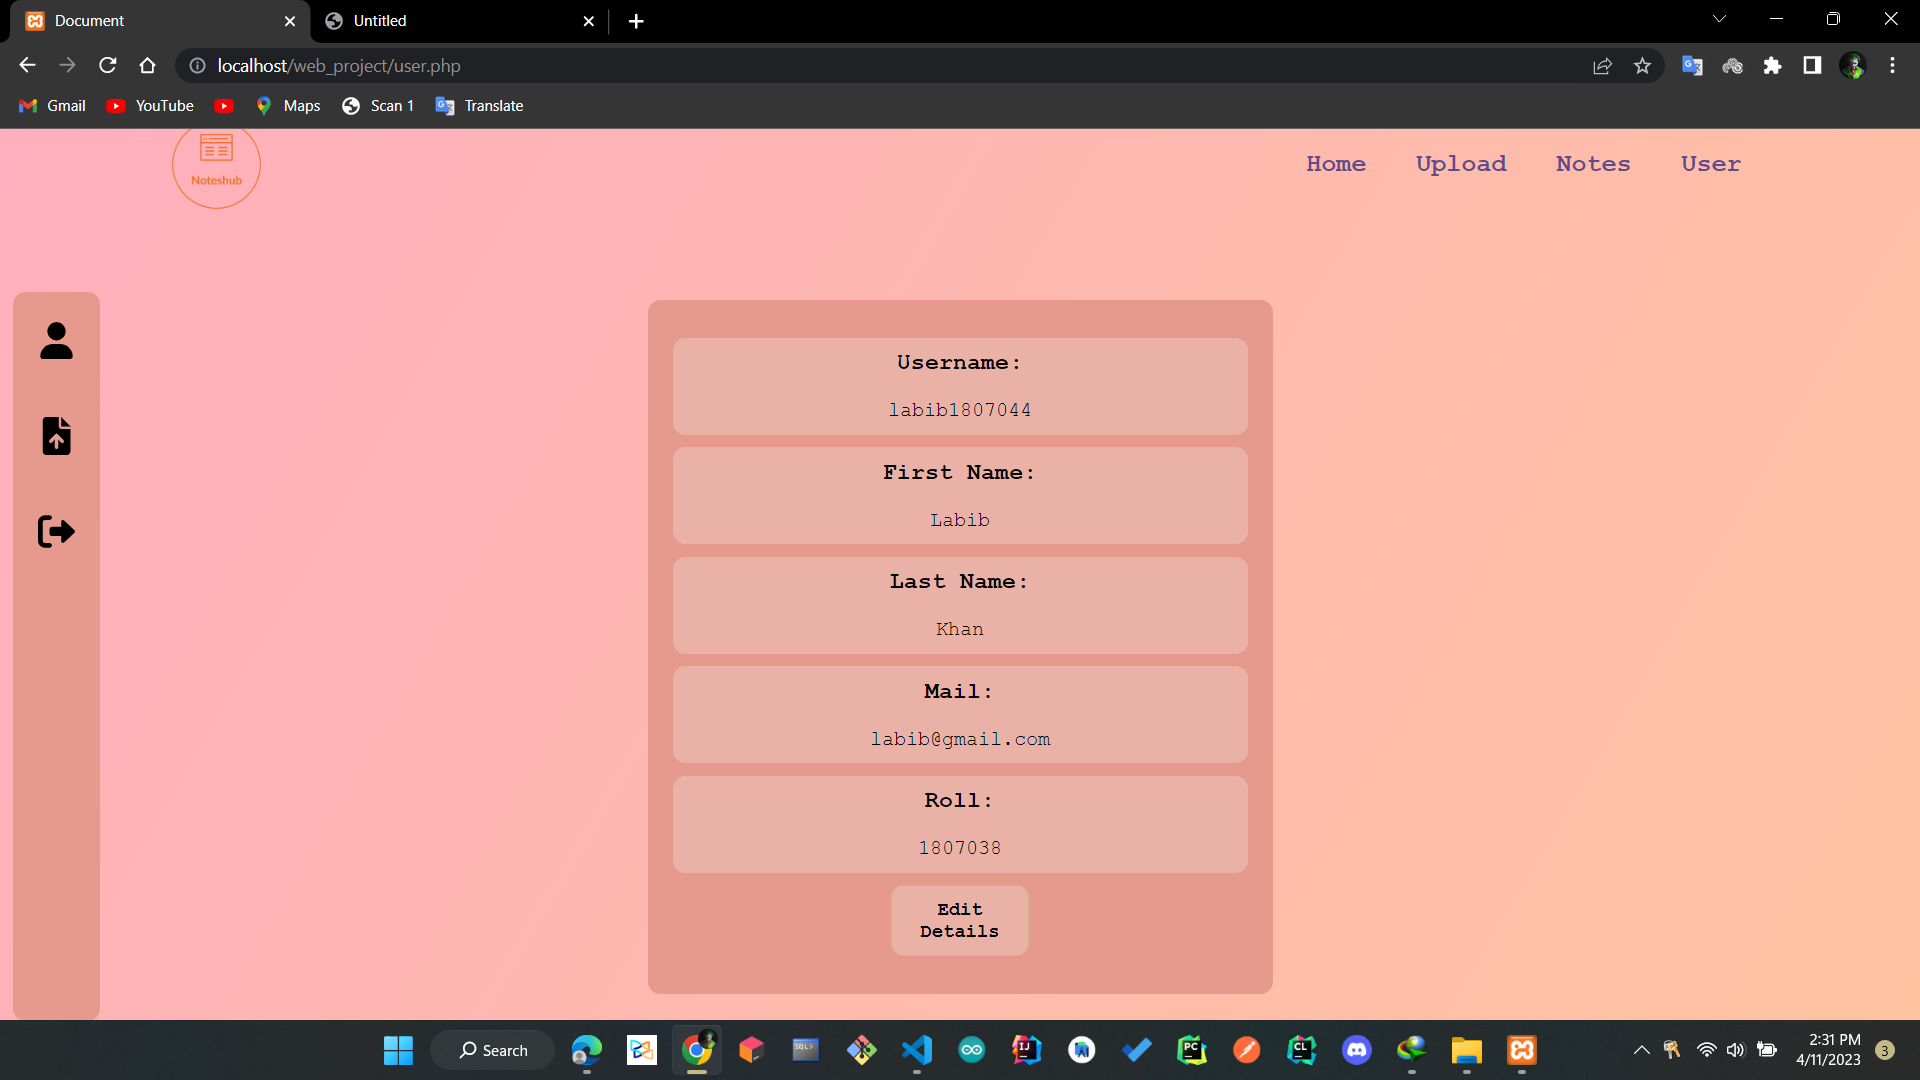
Task: Go to the Home nav link
Action: coord(1336,164)
